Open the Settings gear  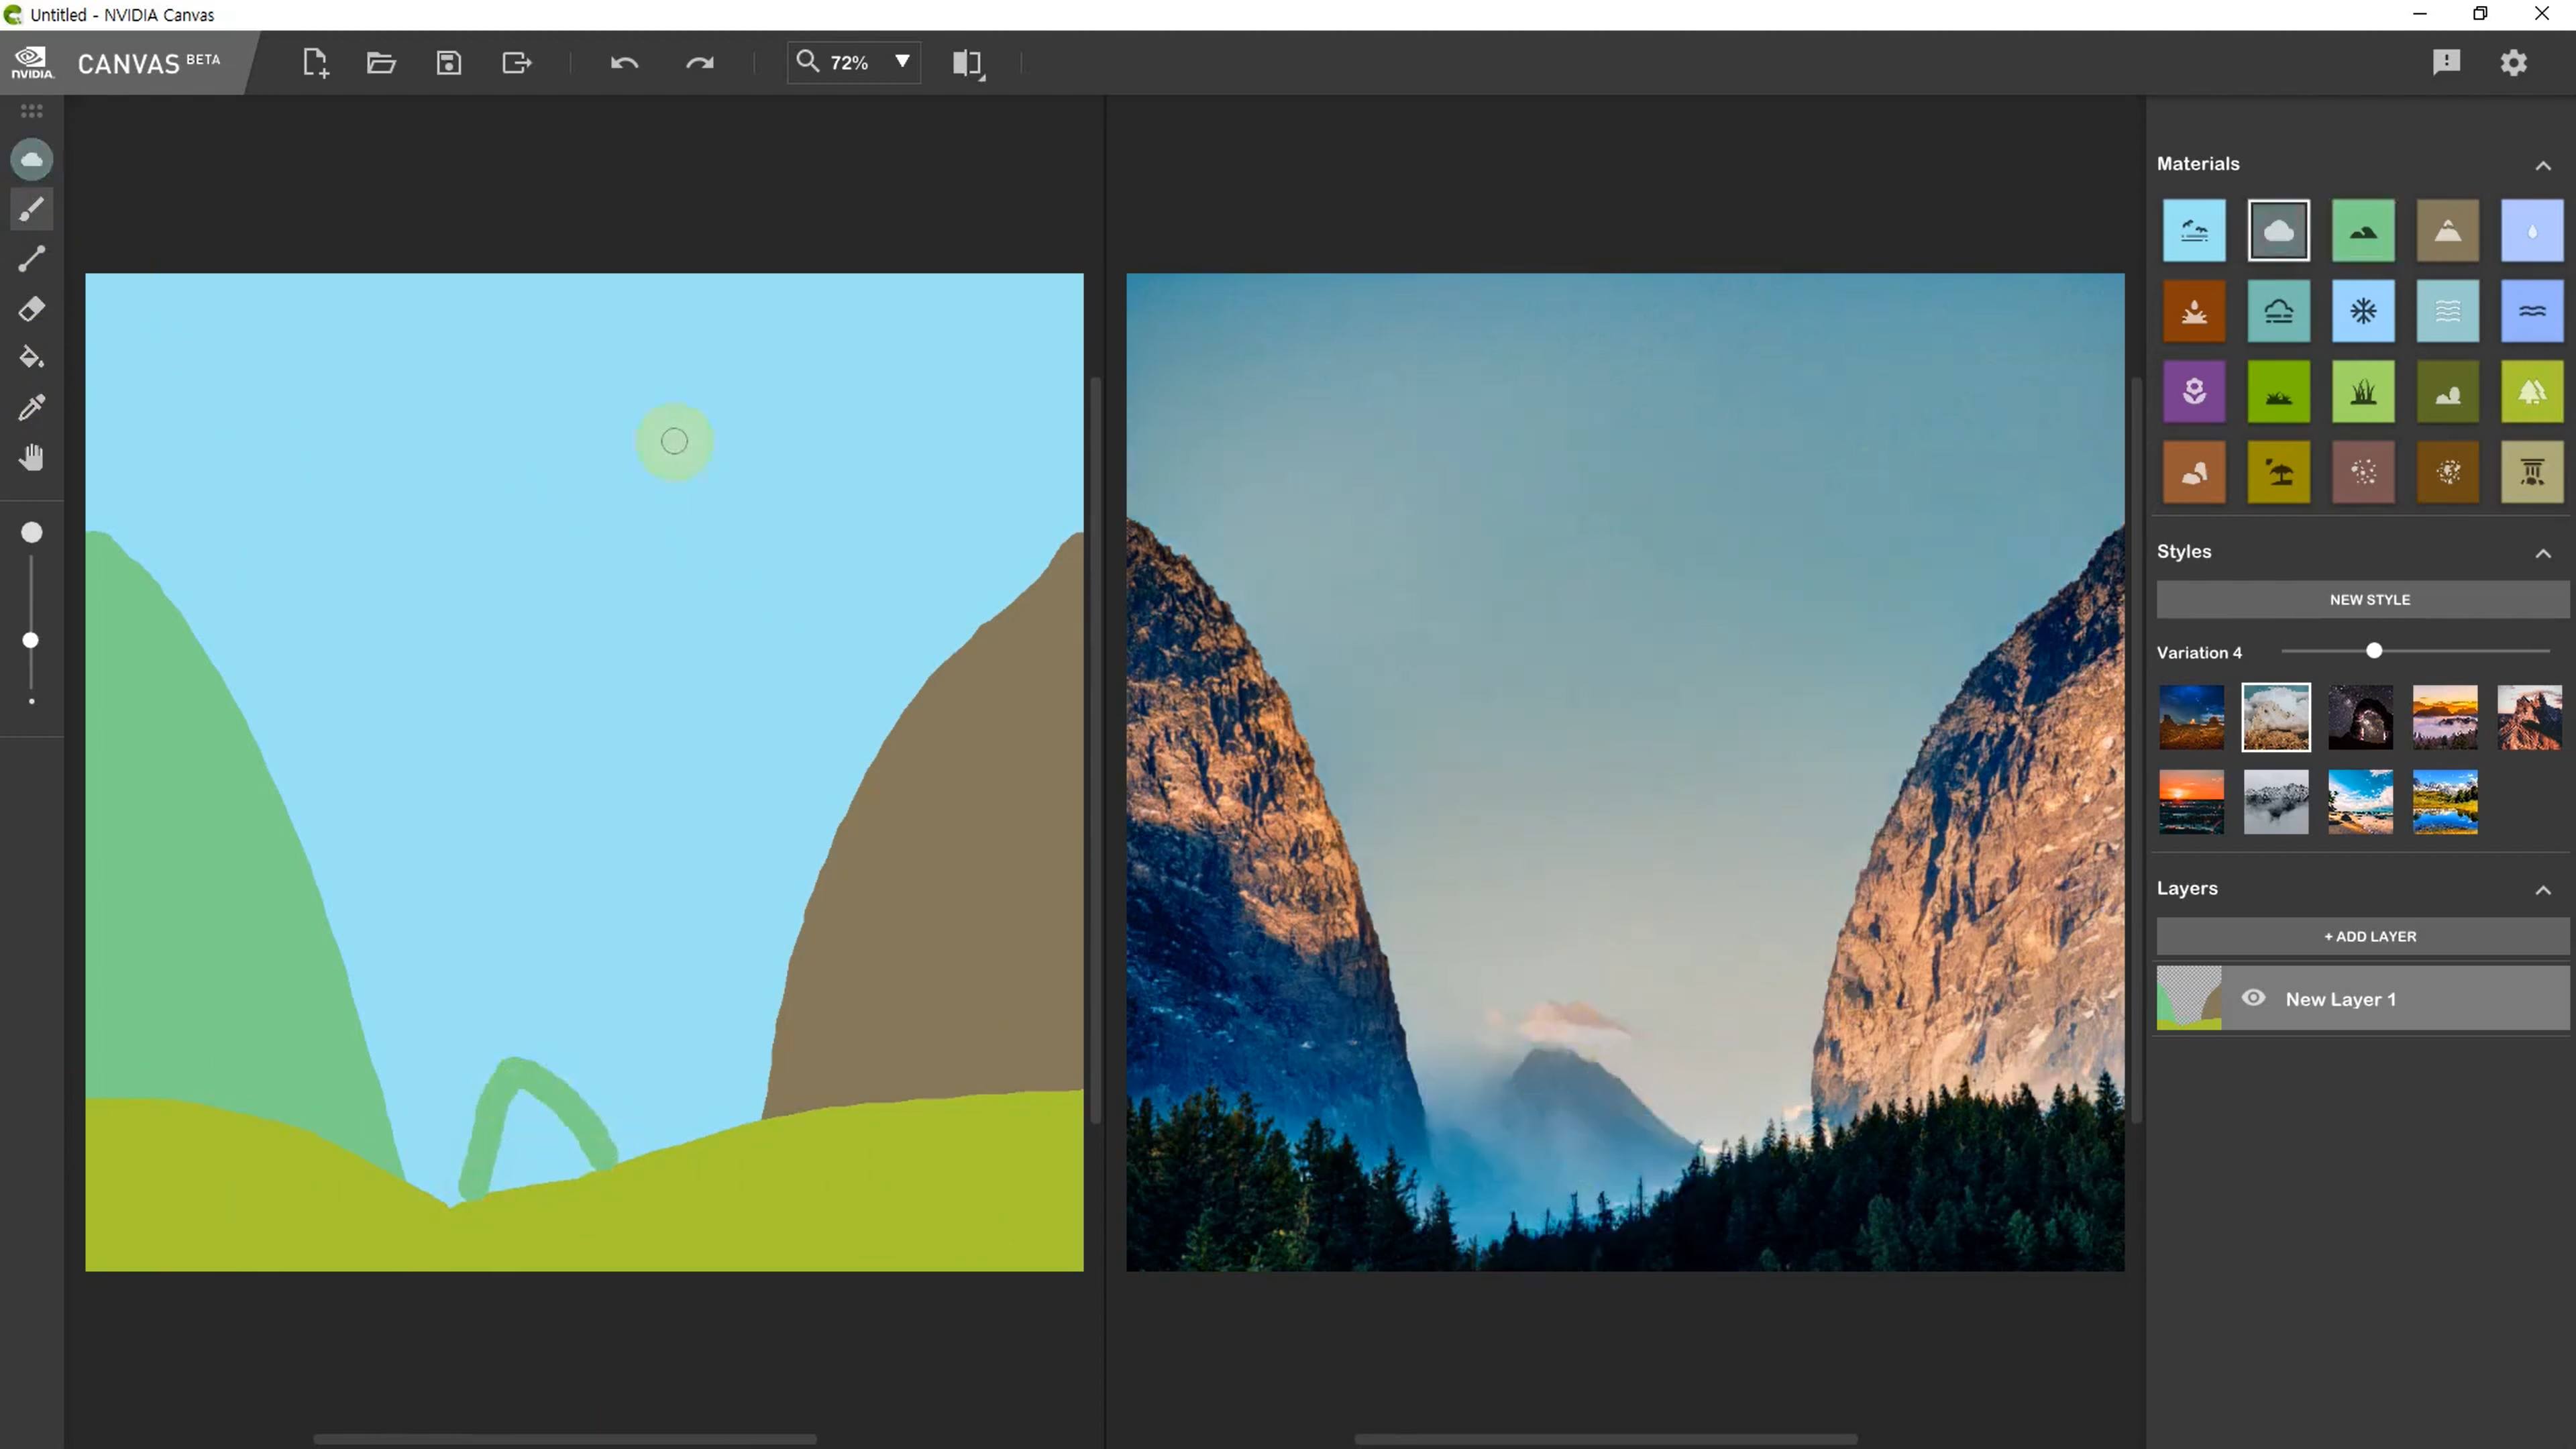pyautogui.click(x=2513, y=63)
